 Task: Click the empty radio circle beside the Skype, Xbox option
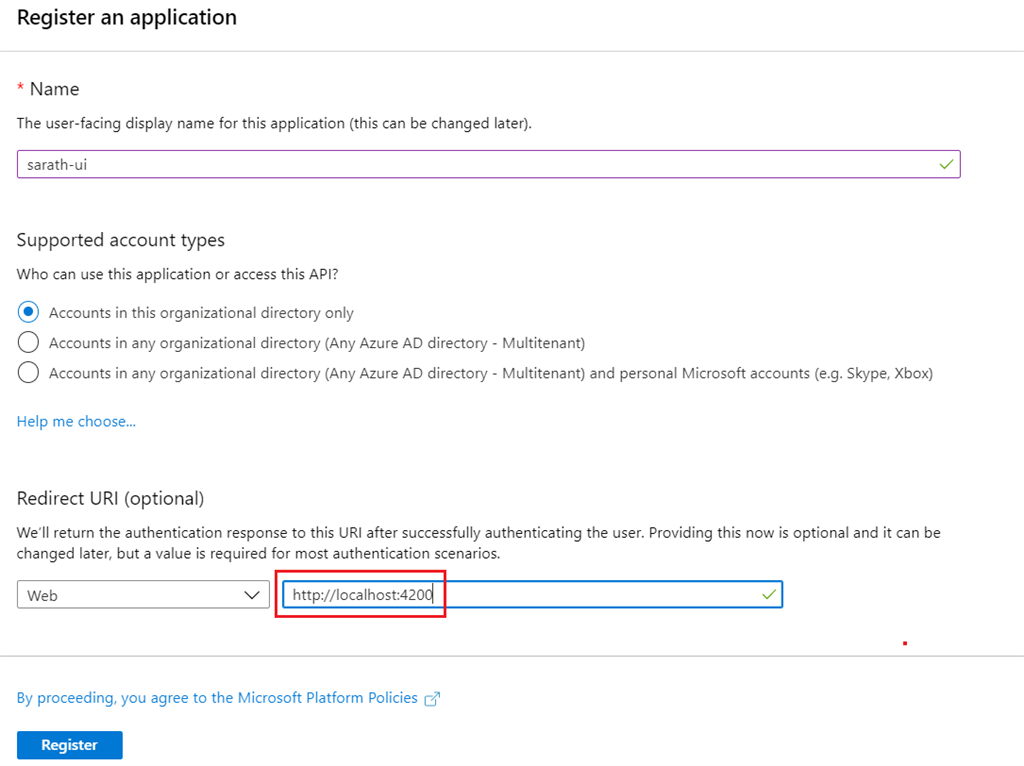tap(27, 372)
